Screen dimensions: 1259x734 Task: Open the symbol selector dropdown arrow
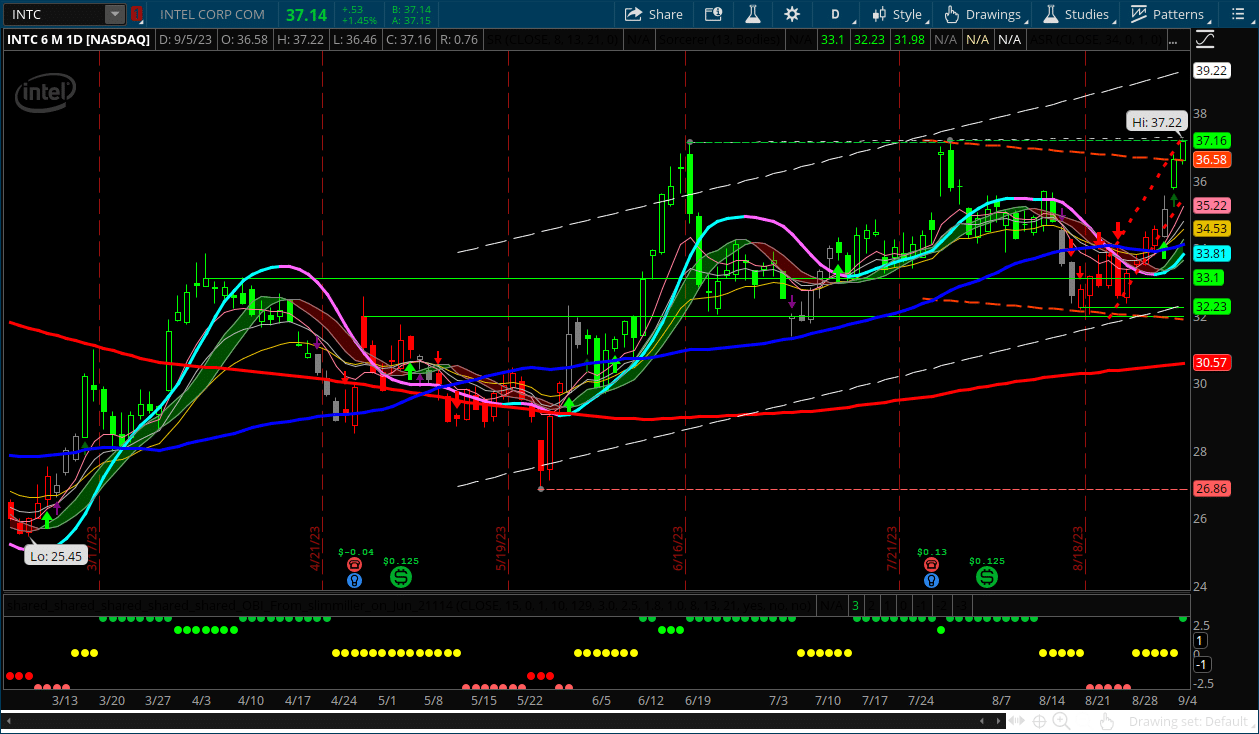tap(115, 15)
